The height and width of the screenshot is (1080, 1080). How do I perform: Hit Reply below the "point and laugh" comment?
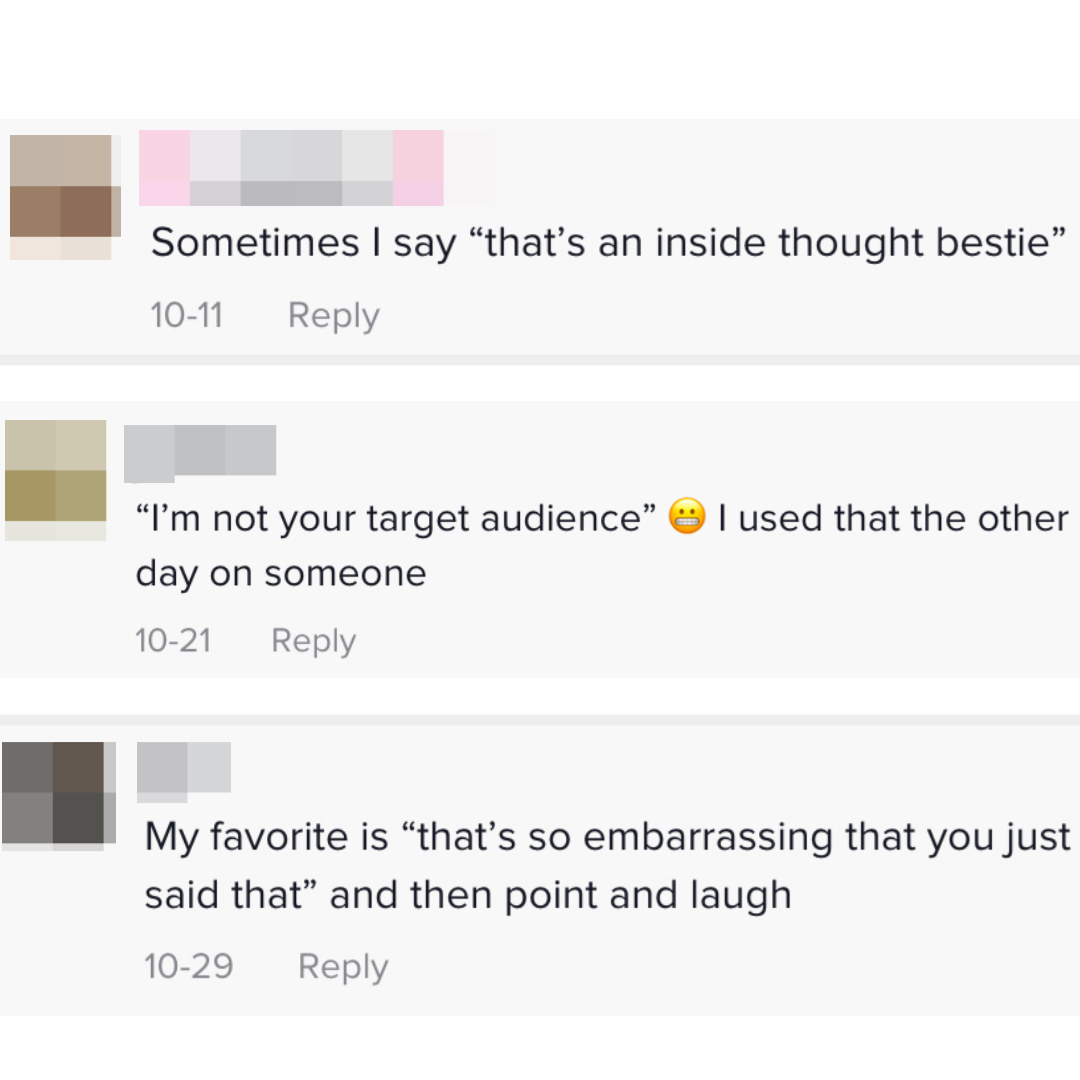[x=343, y=967]
